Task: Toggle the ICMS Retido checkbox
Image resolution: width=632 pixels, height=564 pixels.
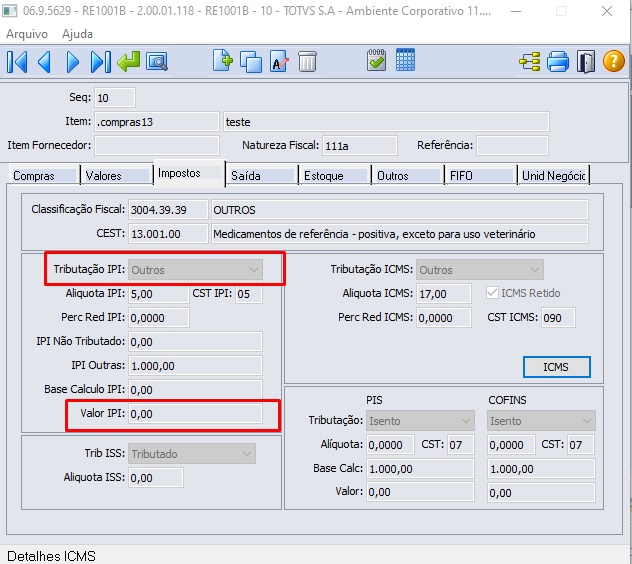Action: 492,293
